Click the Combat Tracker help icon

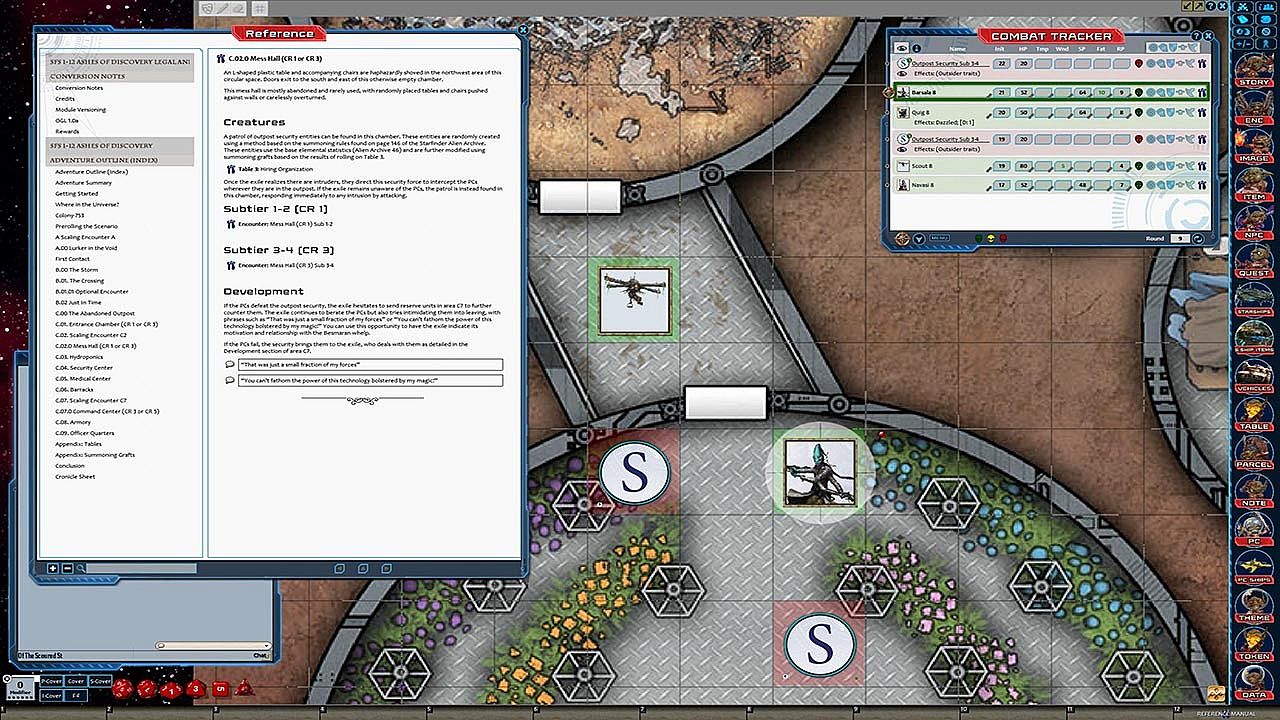[x=1197, y=36]
